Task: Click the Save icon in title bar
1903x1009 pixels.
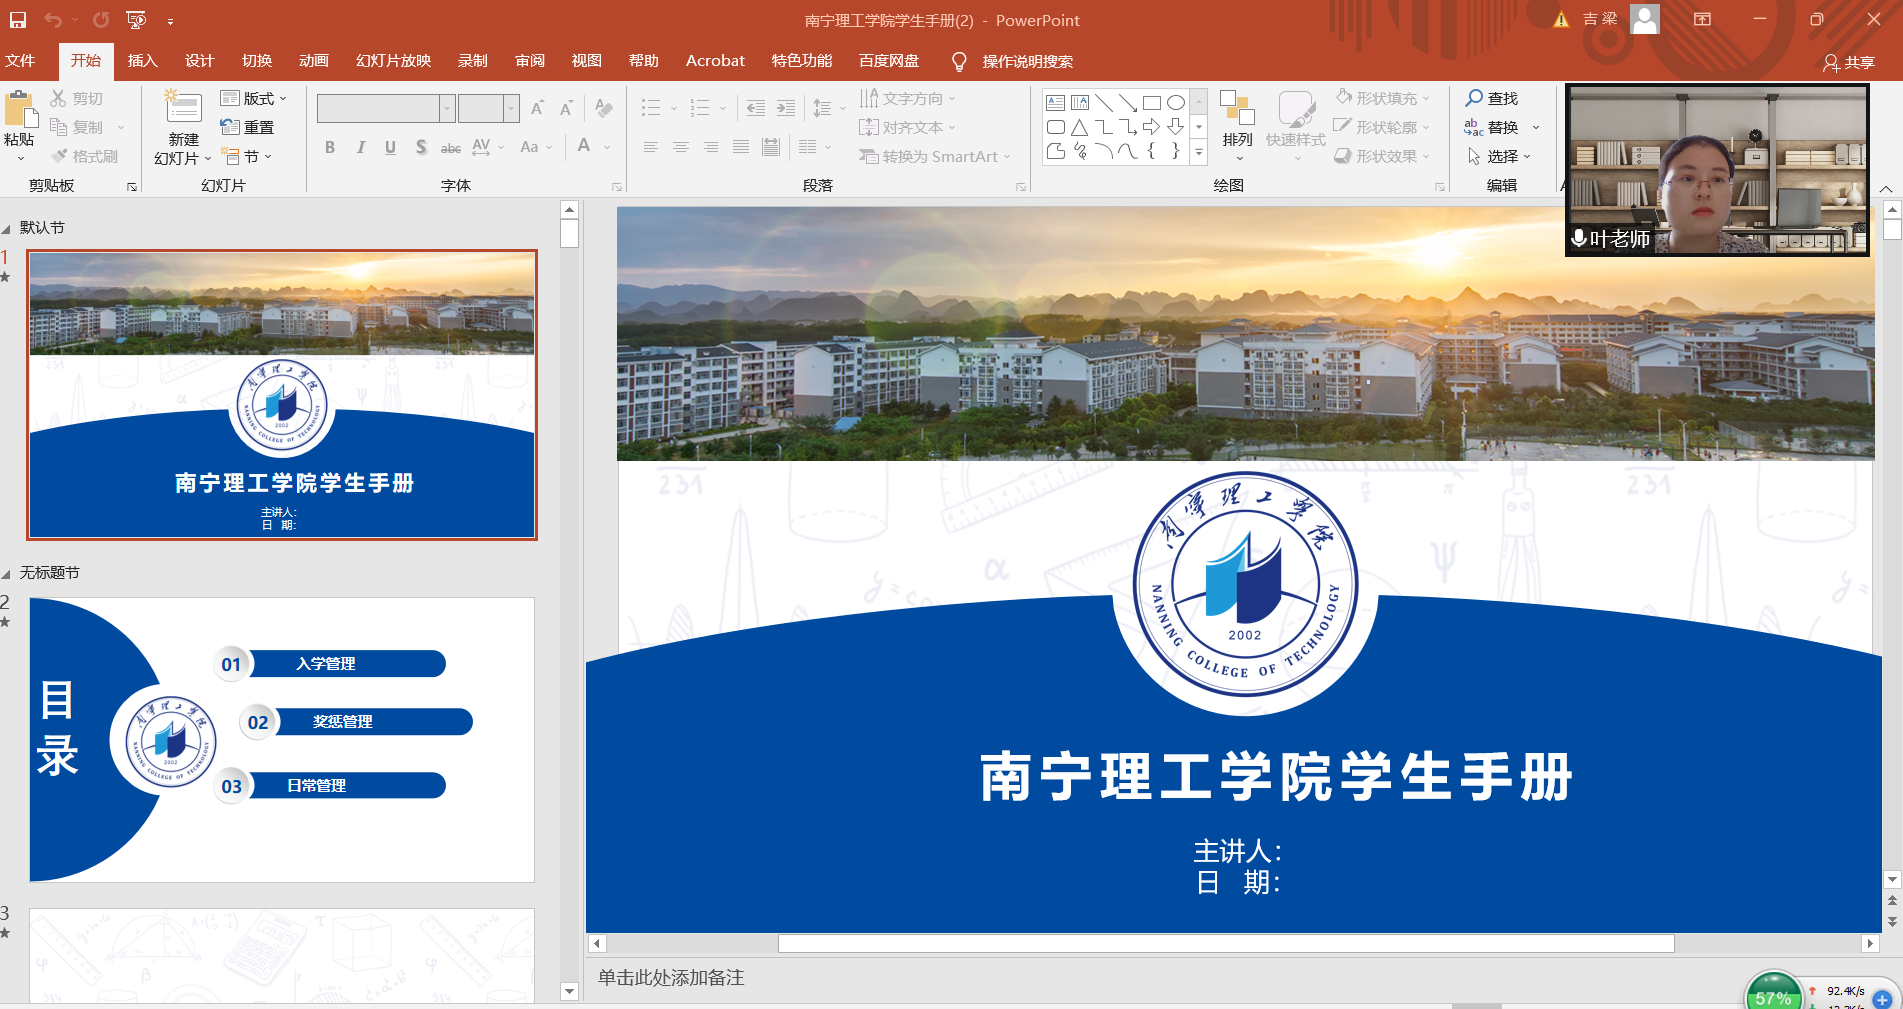Action: (x=18, y=20)
